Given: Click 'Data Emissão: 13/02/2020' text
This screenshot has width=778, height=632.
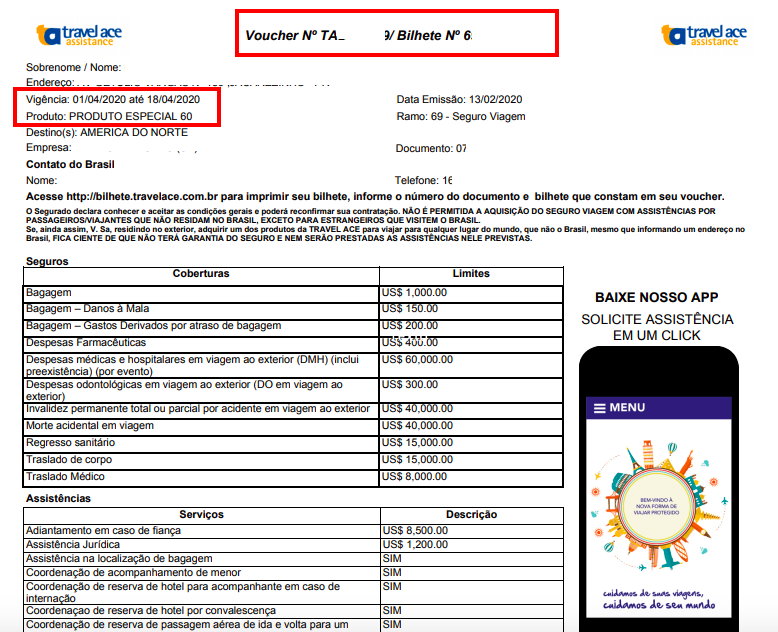Looking at the screenshot, I should click(459, 99).
